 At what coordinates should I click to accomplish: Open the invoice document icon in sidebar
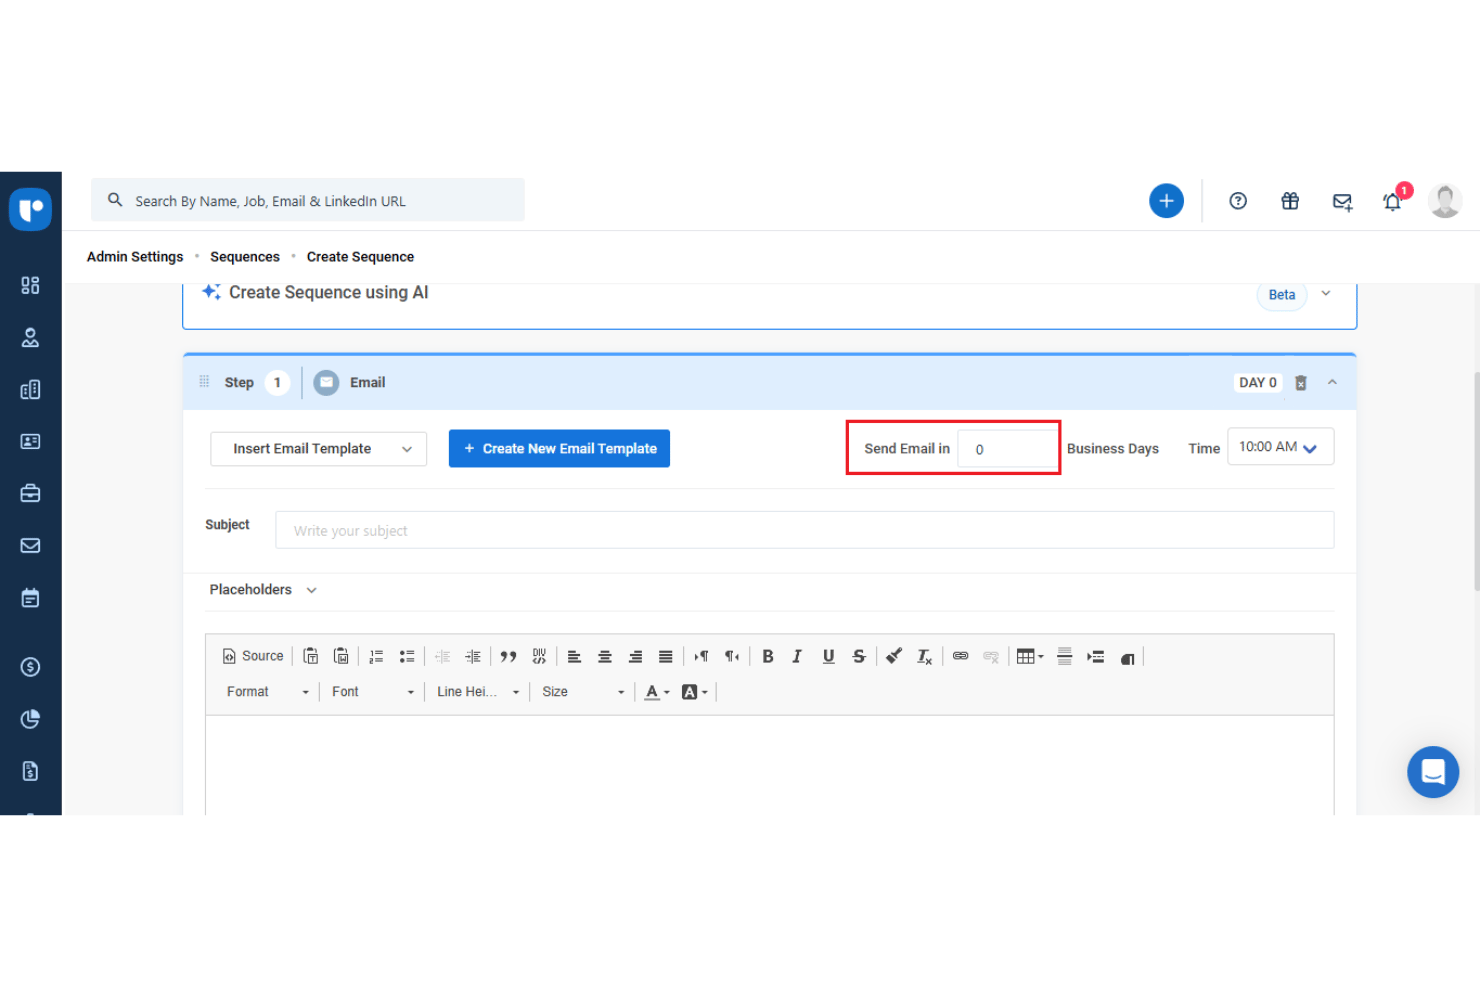point(30,771)
